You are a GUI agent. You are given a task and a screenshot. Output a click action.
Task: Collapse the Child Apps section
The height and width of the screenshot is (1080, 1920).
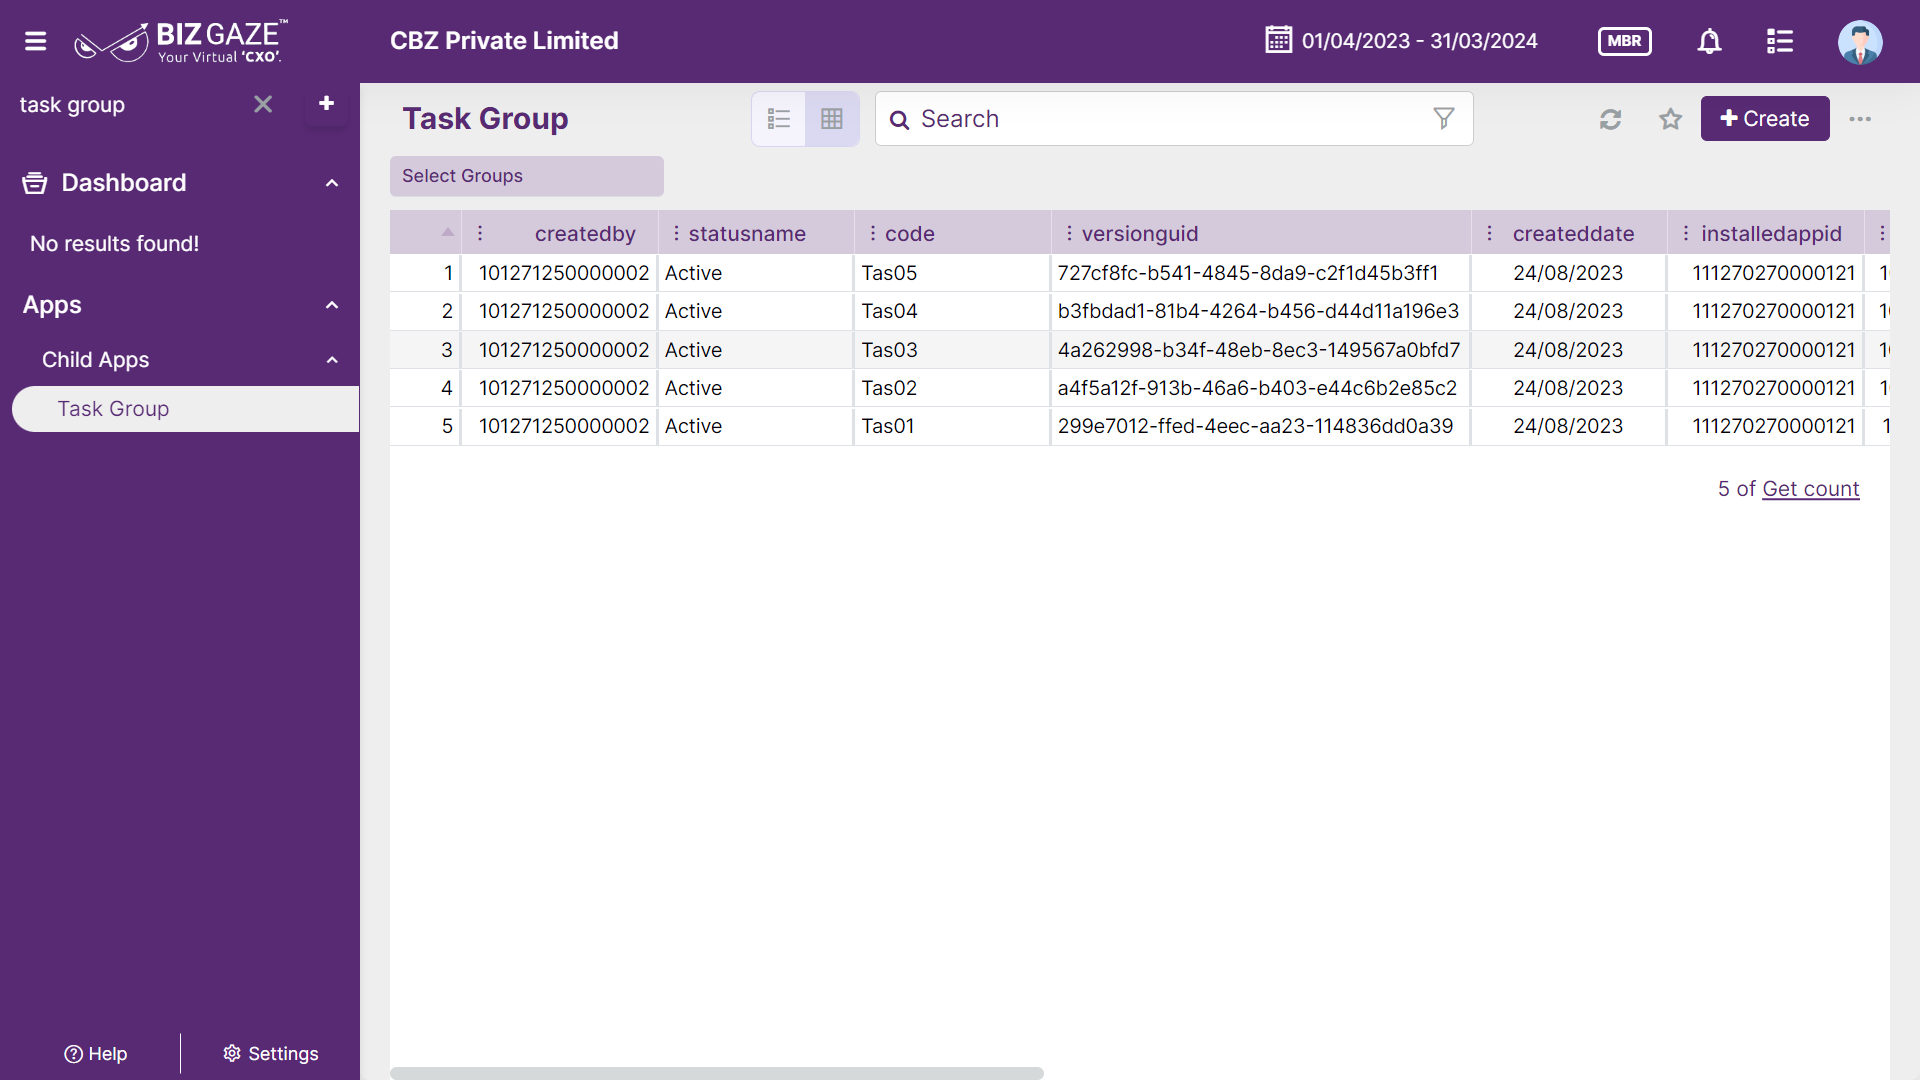(x=332, y=360)
